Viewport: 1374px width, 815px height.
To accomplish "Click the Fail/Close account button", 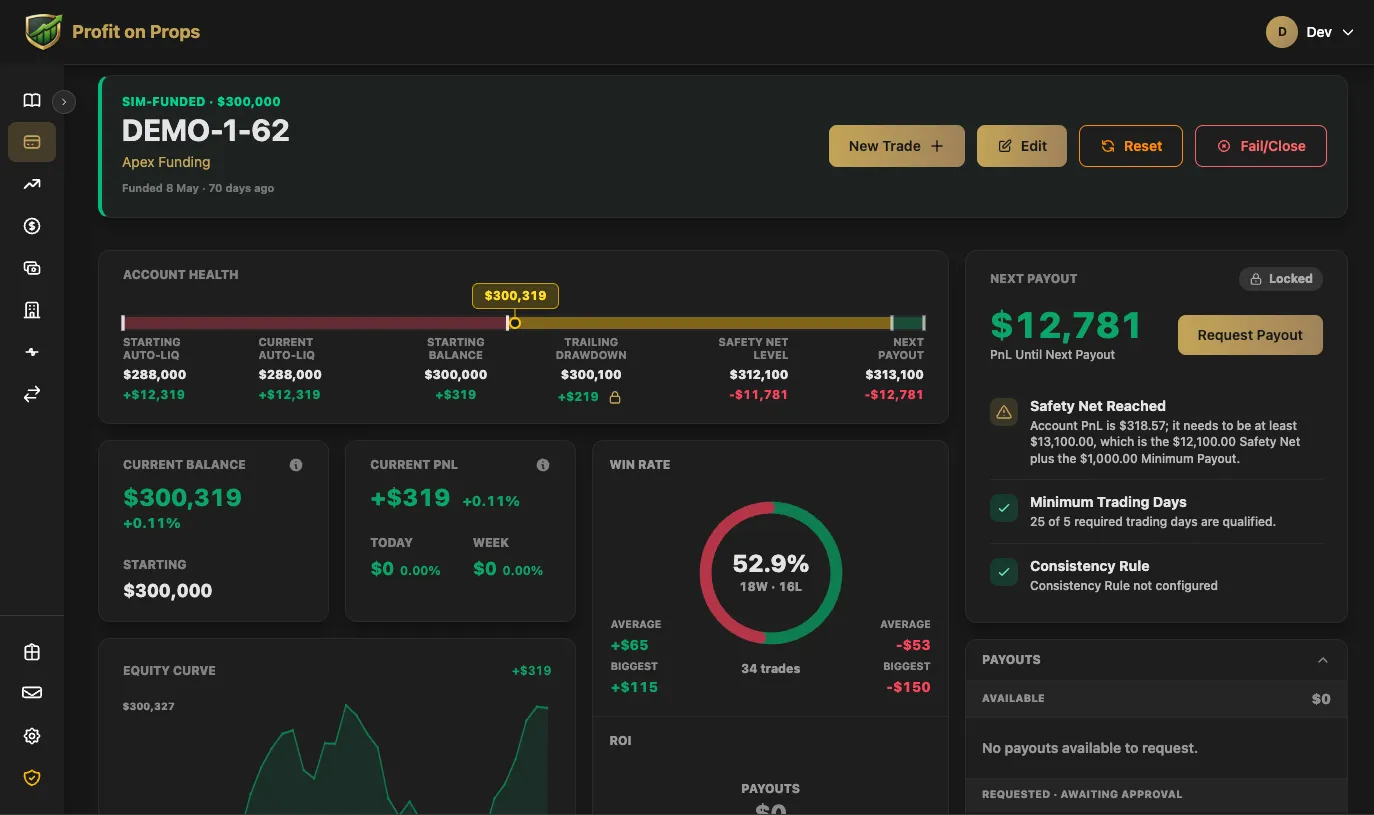I will click(1261, 146).
